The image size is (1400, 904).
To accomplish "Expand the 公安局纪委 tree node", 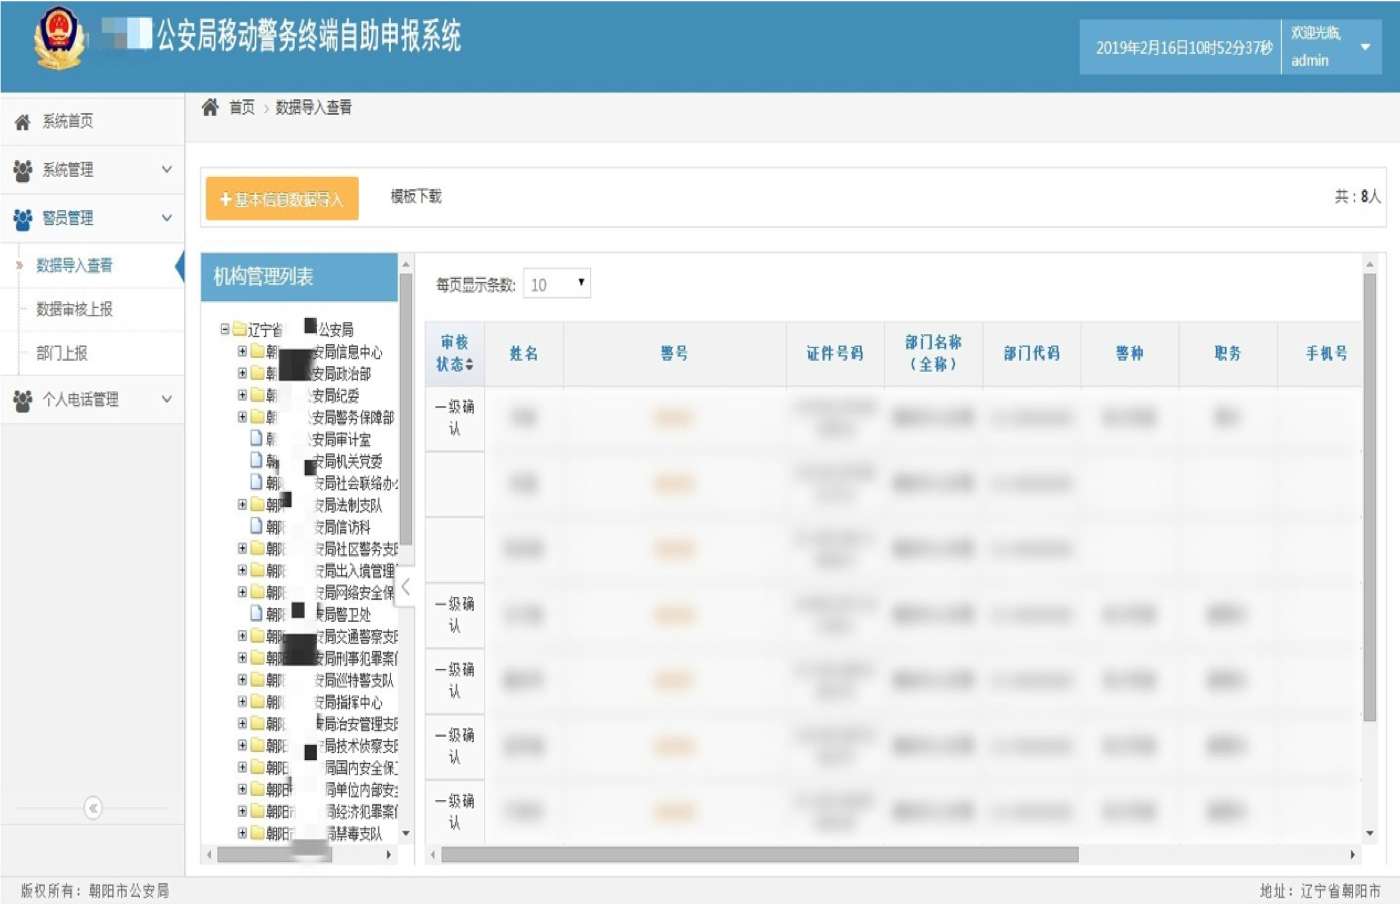I will [242, 395].
